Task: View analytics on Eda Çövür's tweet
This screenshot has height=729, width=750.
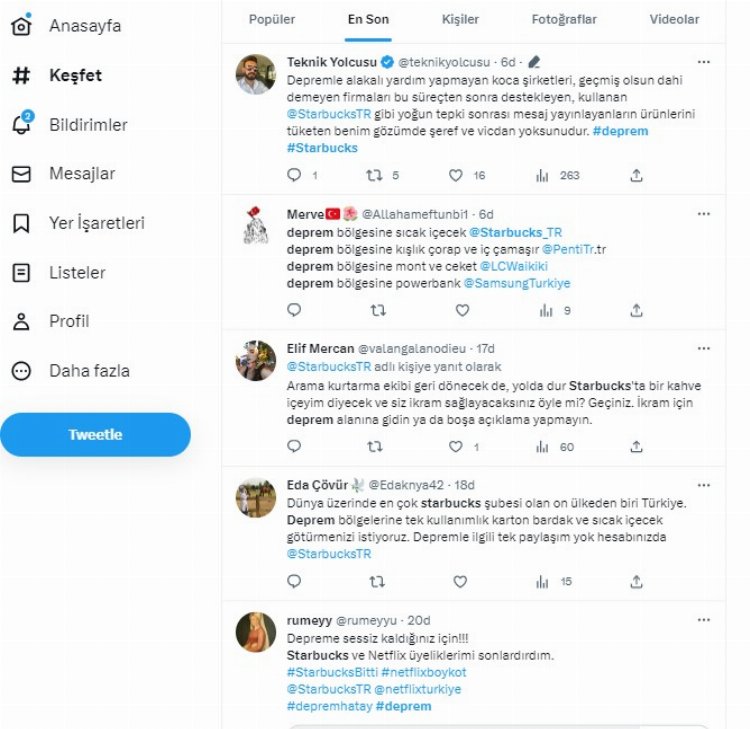Action: pos(543,581)
